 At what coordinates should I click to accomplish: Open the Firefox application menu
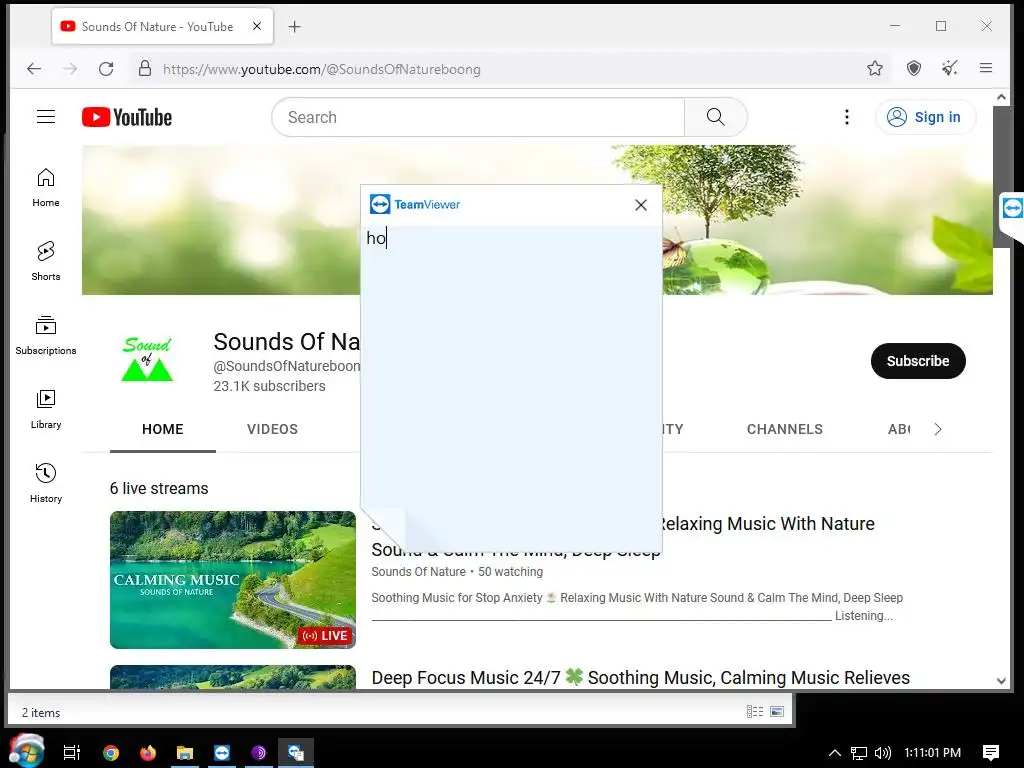(x=986, y=68)
